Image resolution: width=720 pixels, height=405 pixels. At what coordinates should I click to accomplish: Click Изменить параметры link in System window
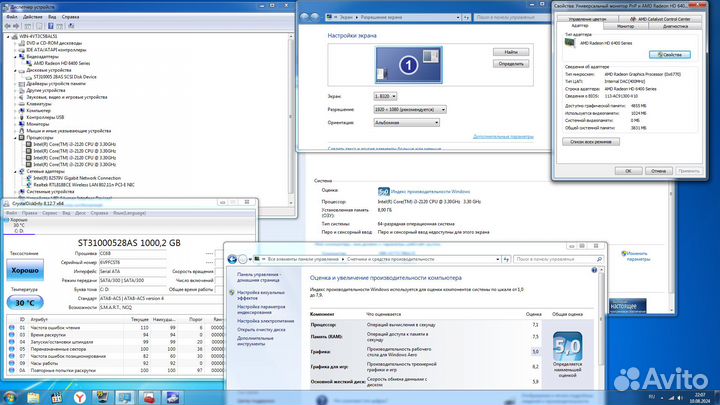click(x=638, y=256)
